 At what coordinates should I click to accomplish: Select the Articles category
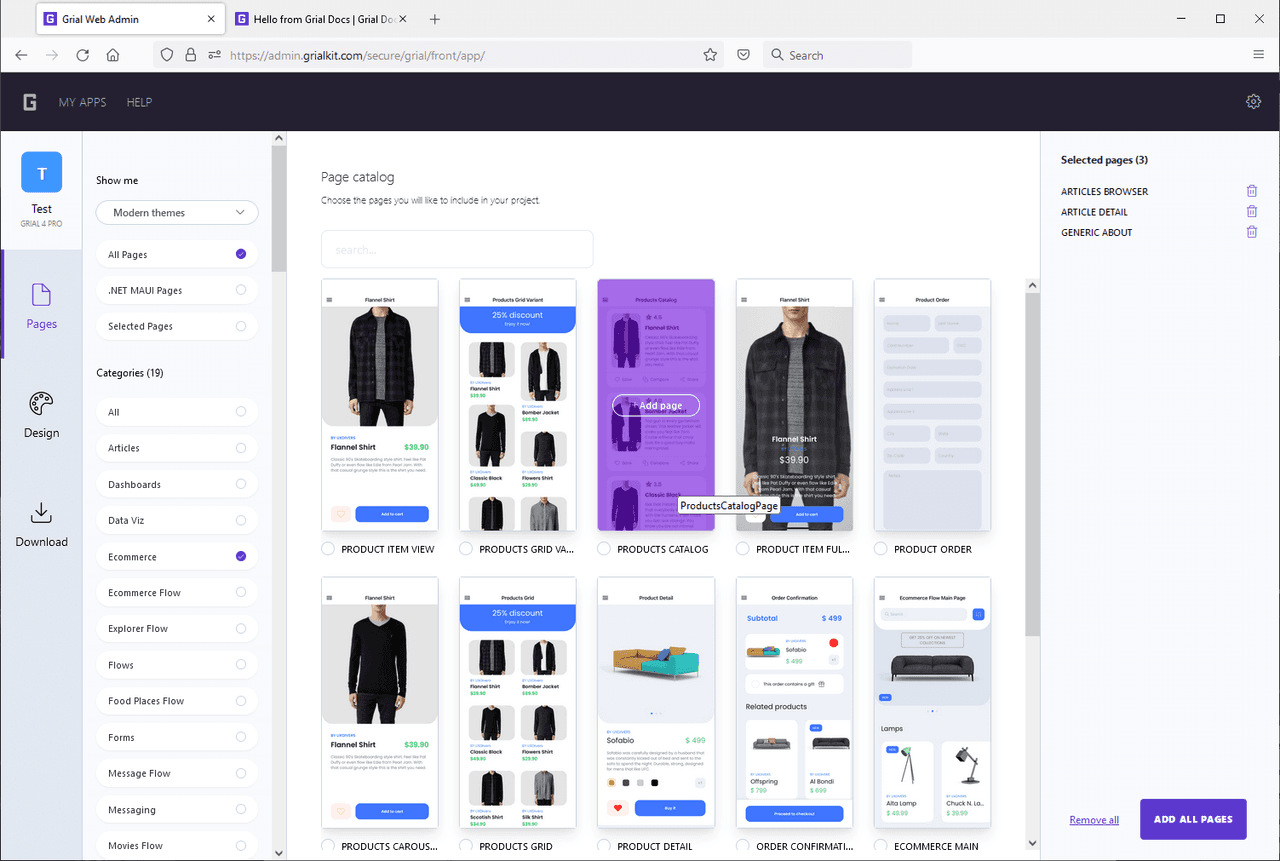click(x=177, y=448)
